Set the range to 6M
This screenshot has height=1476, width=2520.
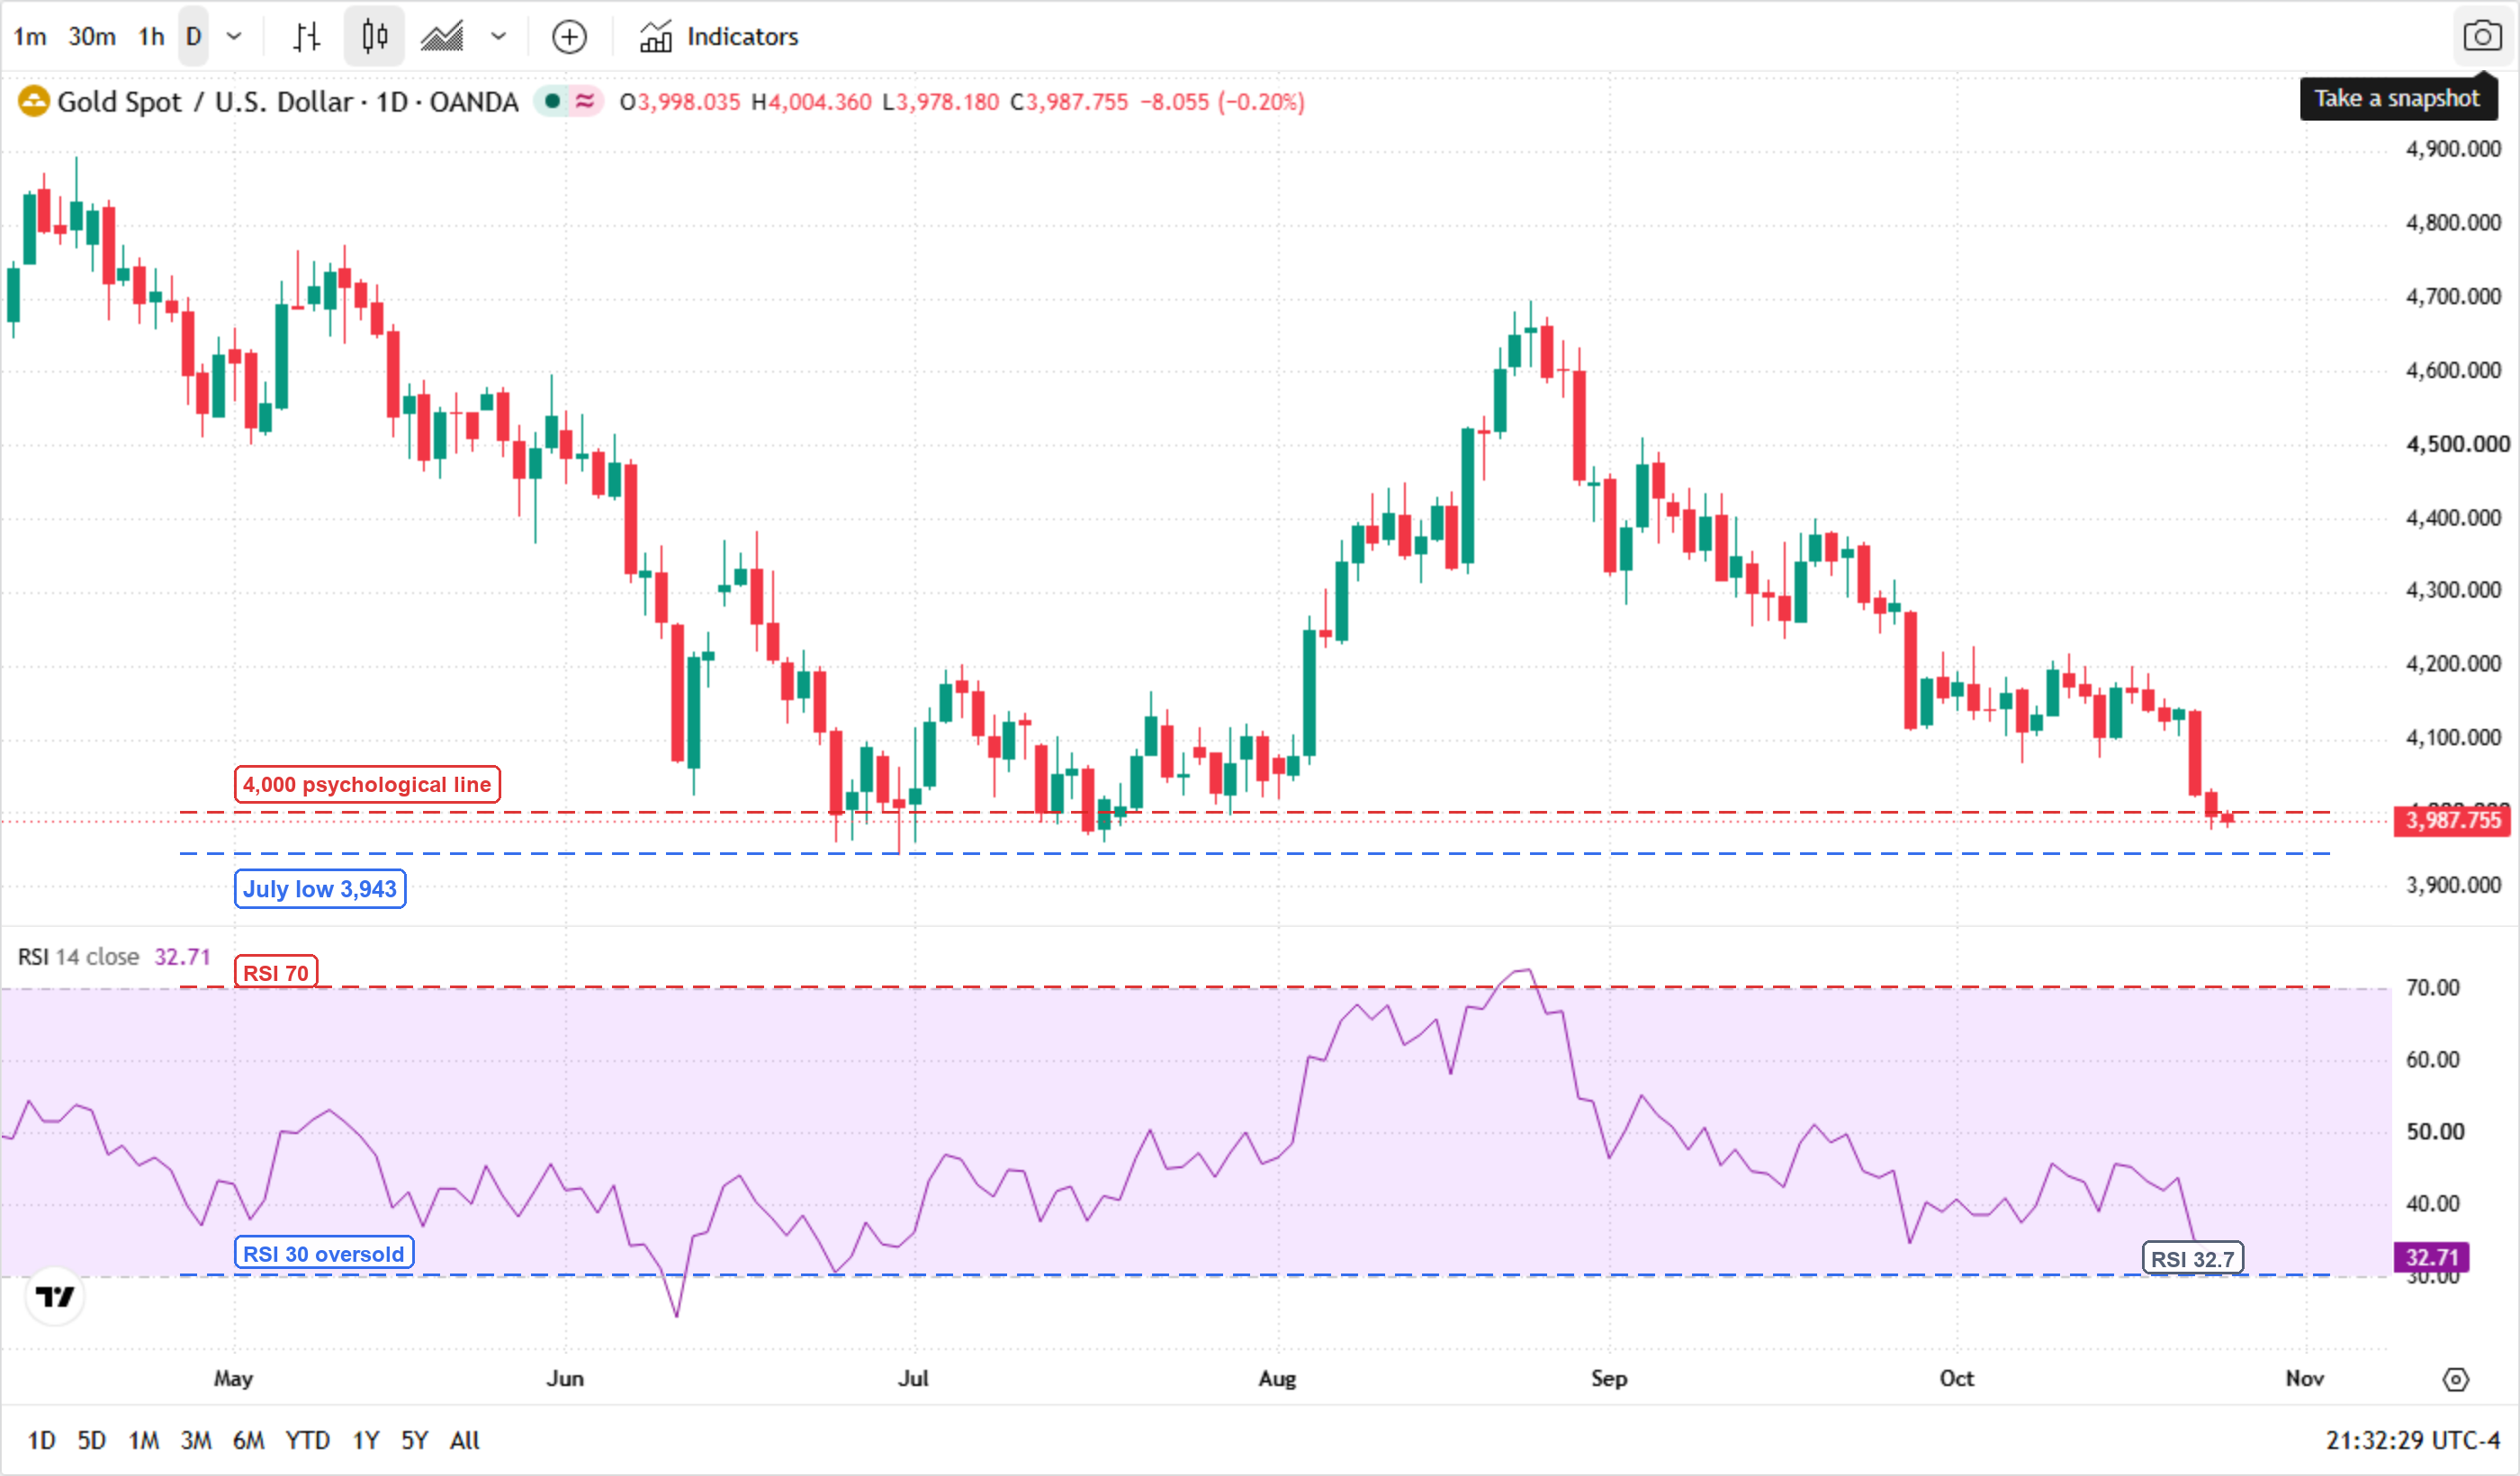[x=248, y=1441]
